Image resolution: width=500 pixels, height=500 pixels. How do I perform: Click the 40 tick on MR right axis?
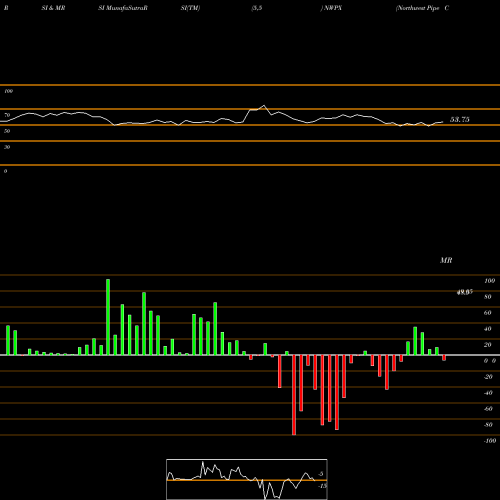[488, 329]
